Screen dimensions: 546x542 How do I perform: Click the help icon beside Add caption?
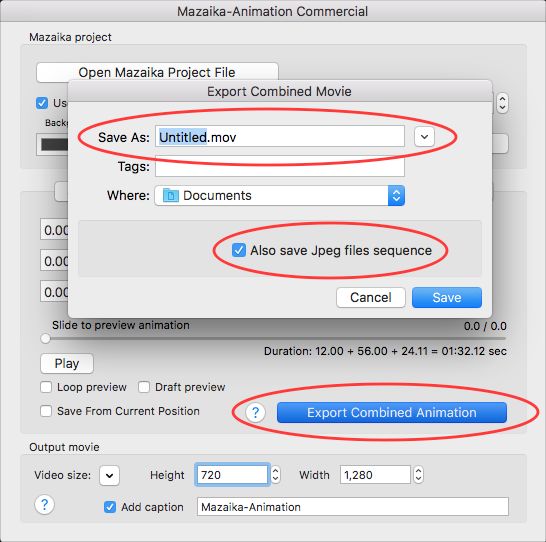pos(45,504)
